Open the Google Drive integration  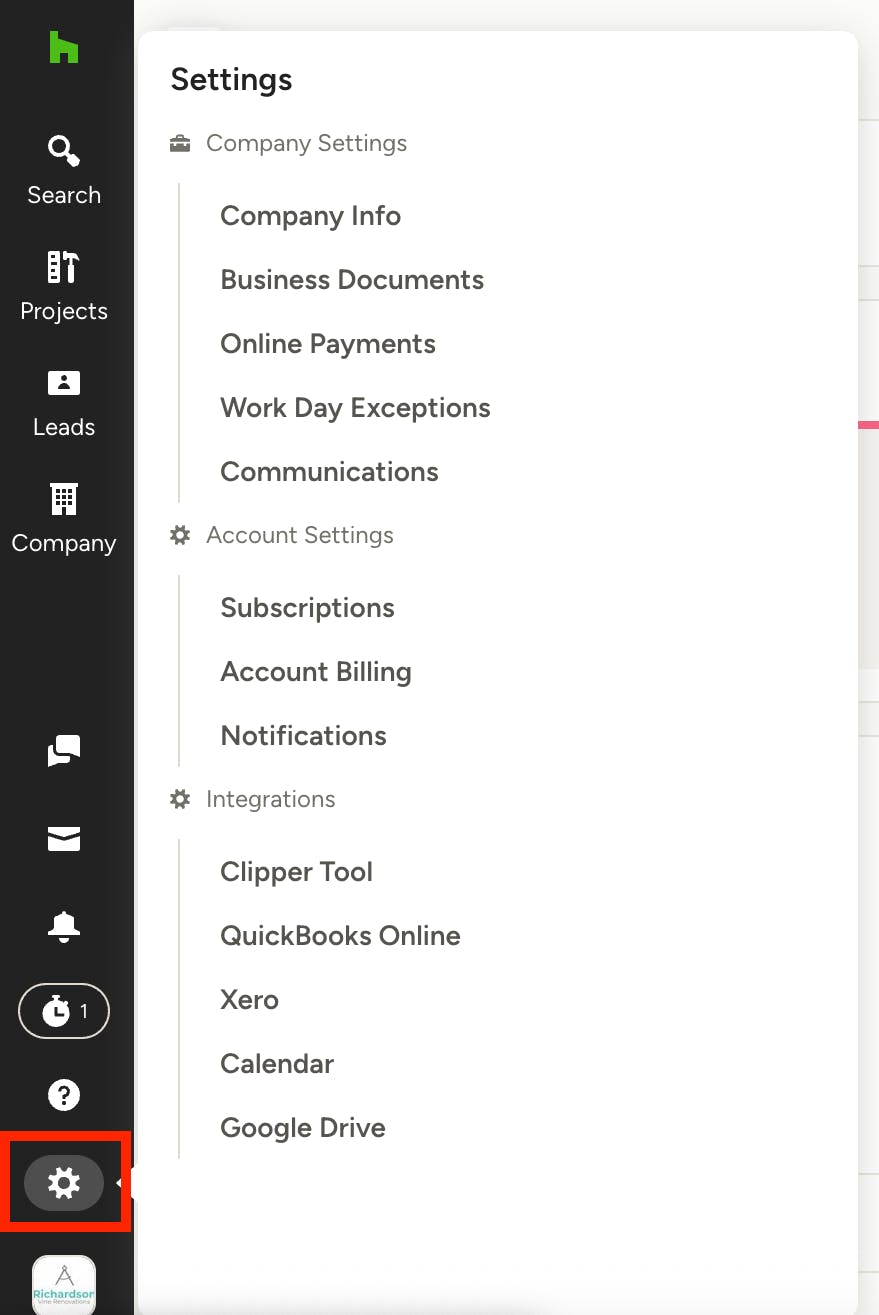303,1128
